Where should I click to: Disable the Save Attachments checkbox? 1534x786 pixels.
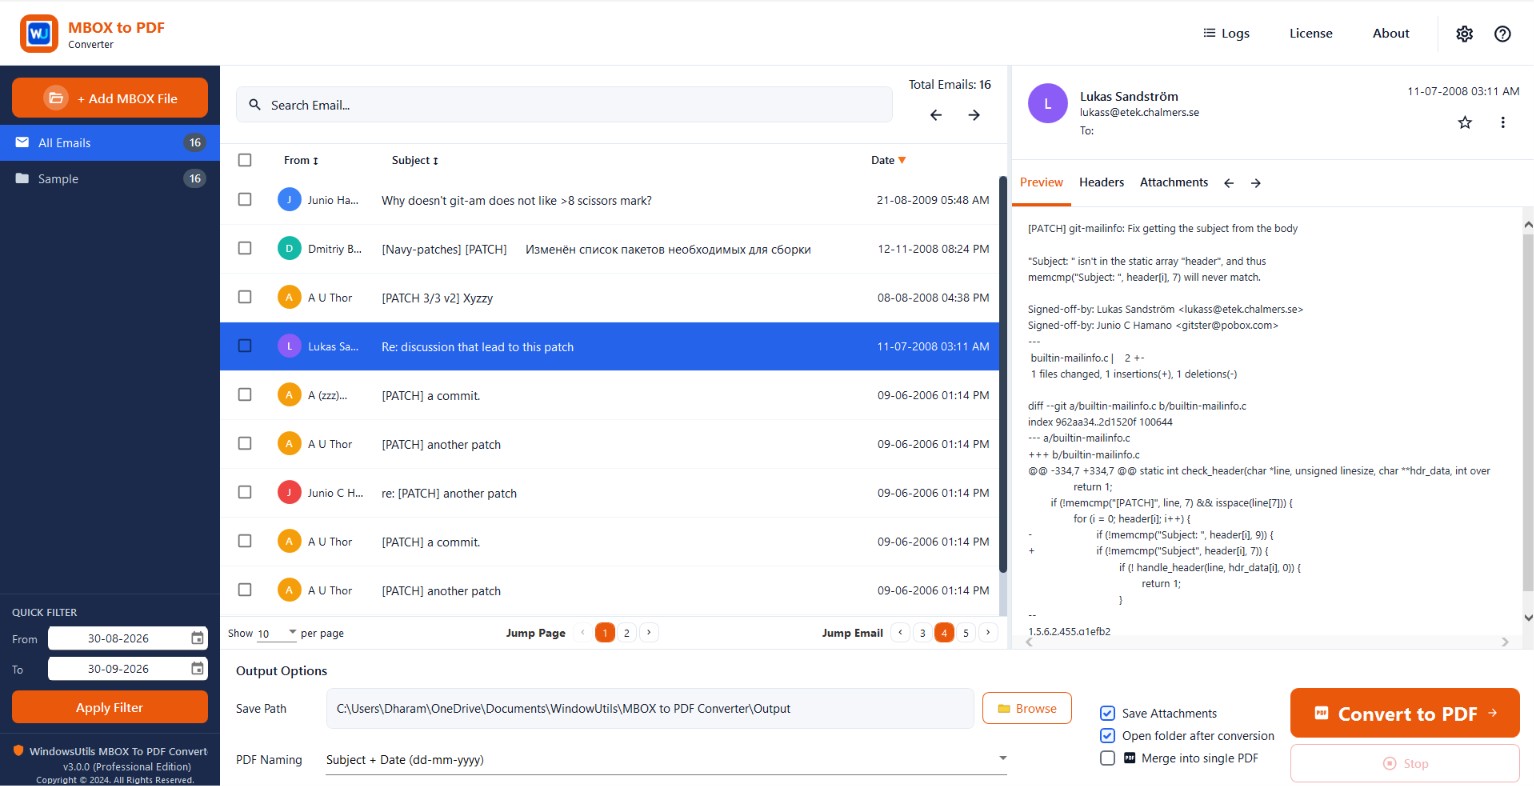click(1107, 713)
